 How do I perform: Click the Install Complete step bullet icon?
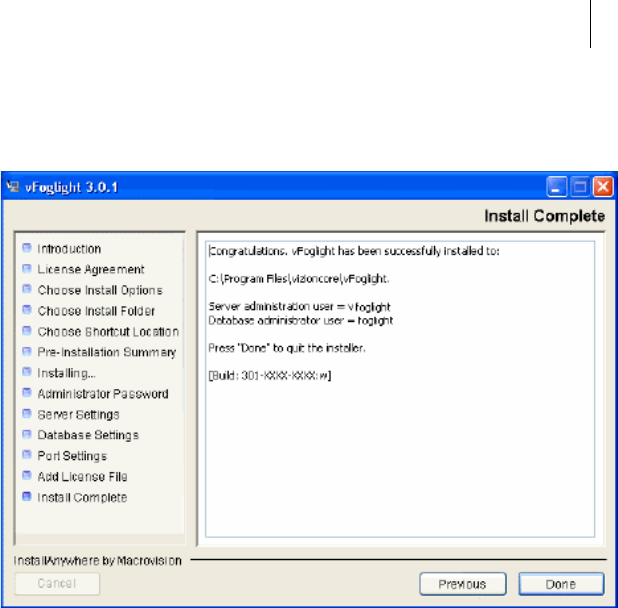(27, 496)
